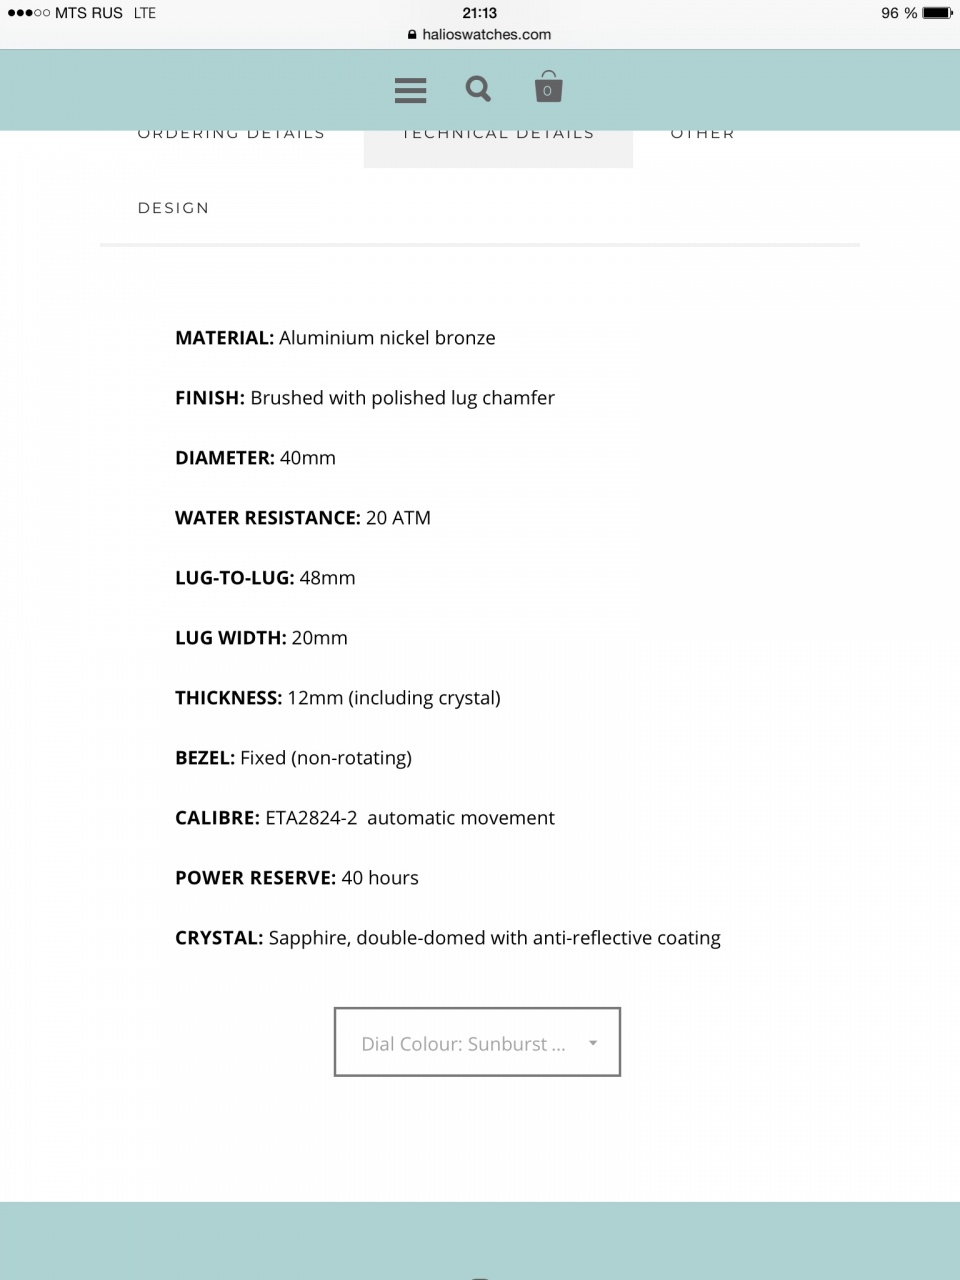Tap the POWER RESERVE 40 hours line

pyautogui.click(x=297, y=878)
